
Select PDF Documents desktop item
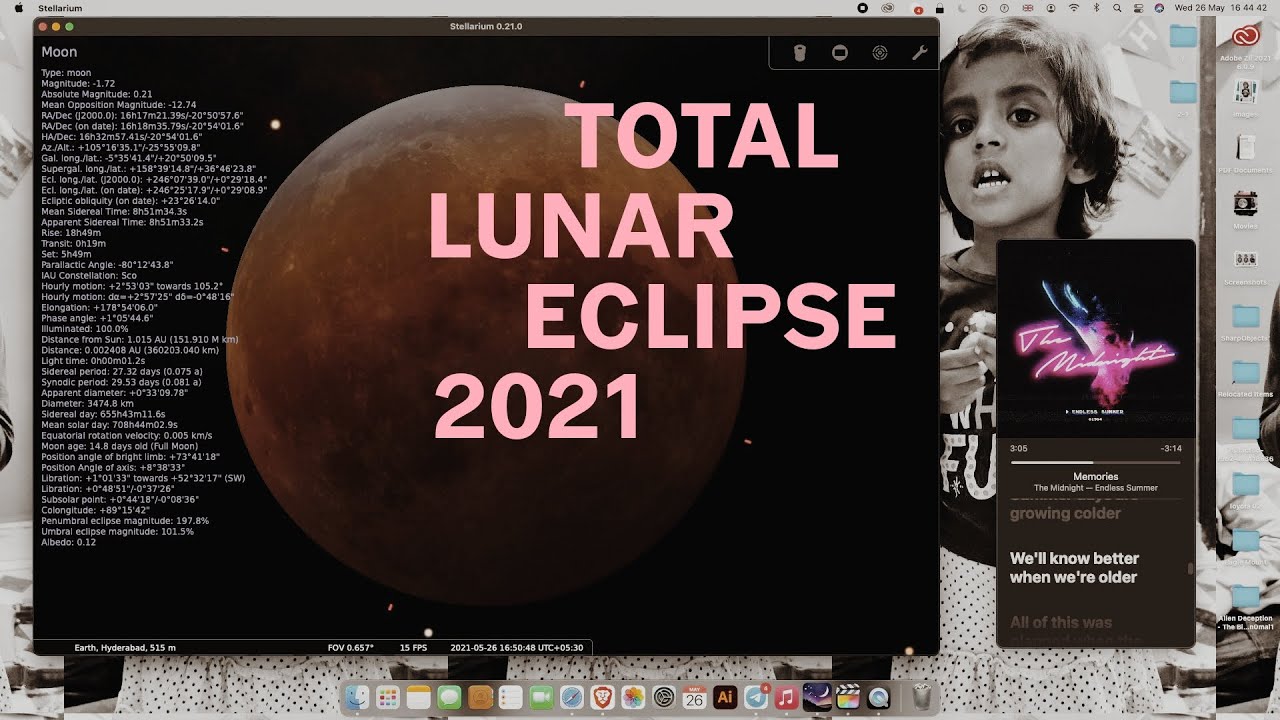tap(1245, 152)
